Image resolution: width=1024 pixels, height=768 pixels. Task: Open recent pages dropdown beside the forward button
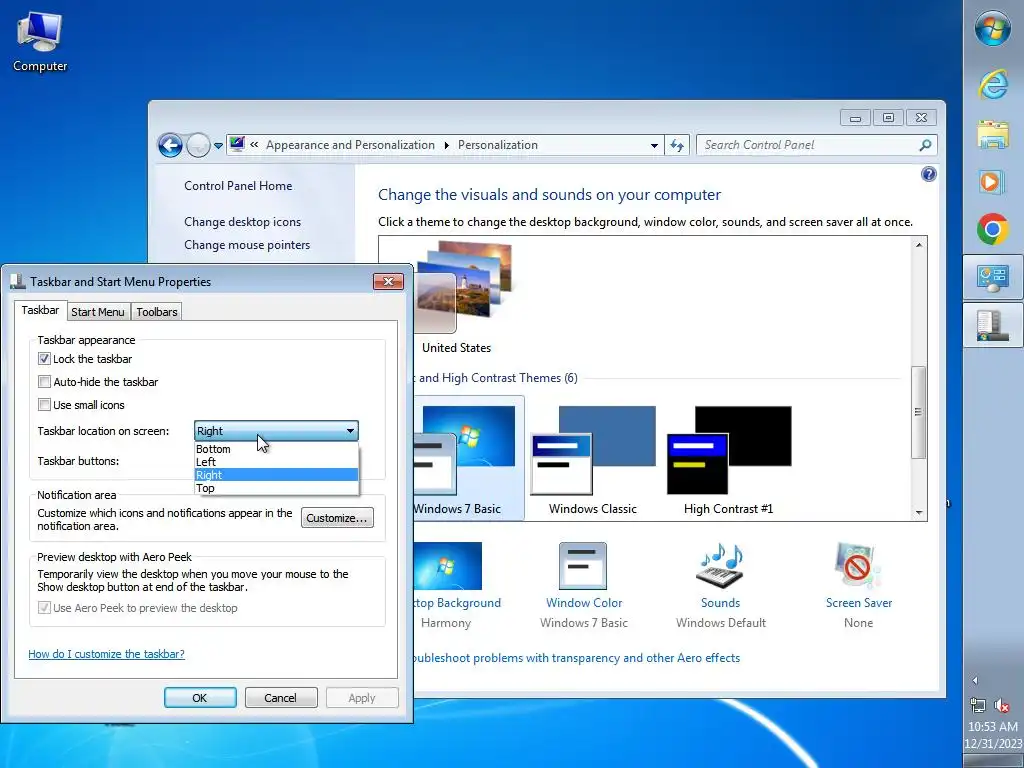[218, 146]
